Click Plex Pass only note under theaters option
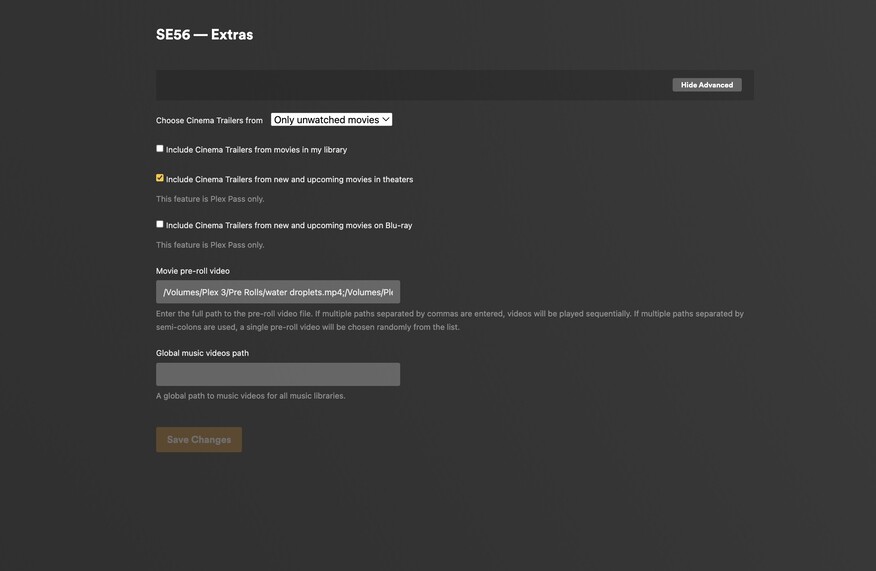The width and height of the screenshot is (876, 571). pos(210,199)
